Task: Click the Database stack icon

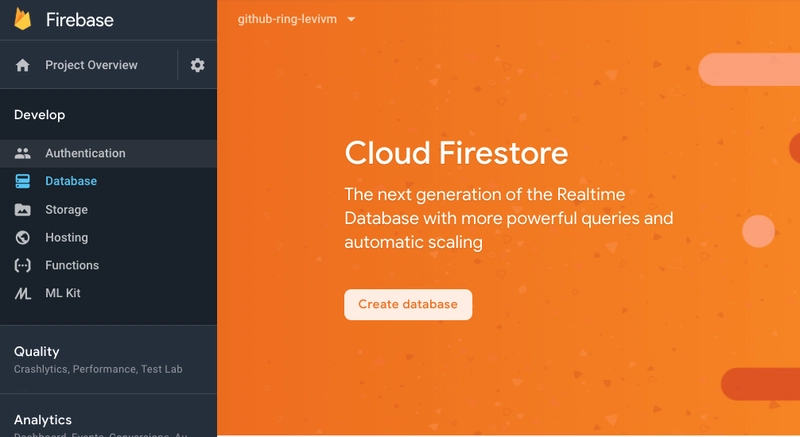Action: [x=22, y=181]
